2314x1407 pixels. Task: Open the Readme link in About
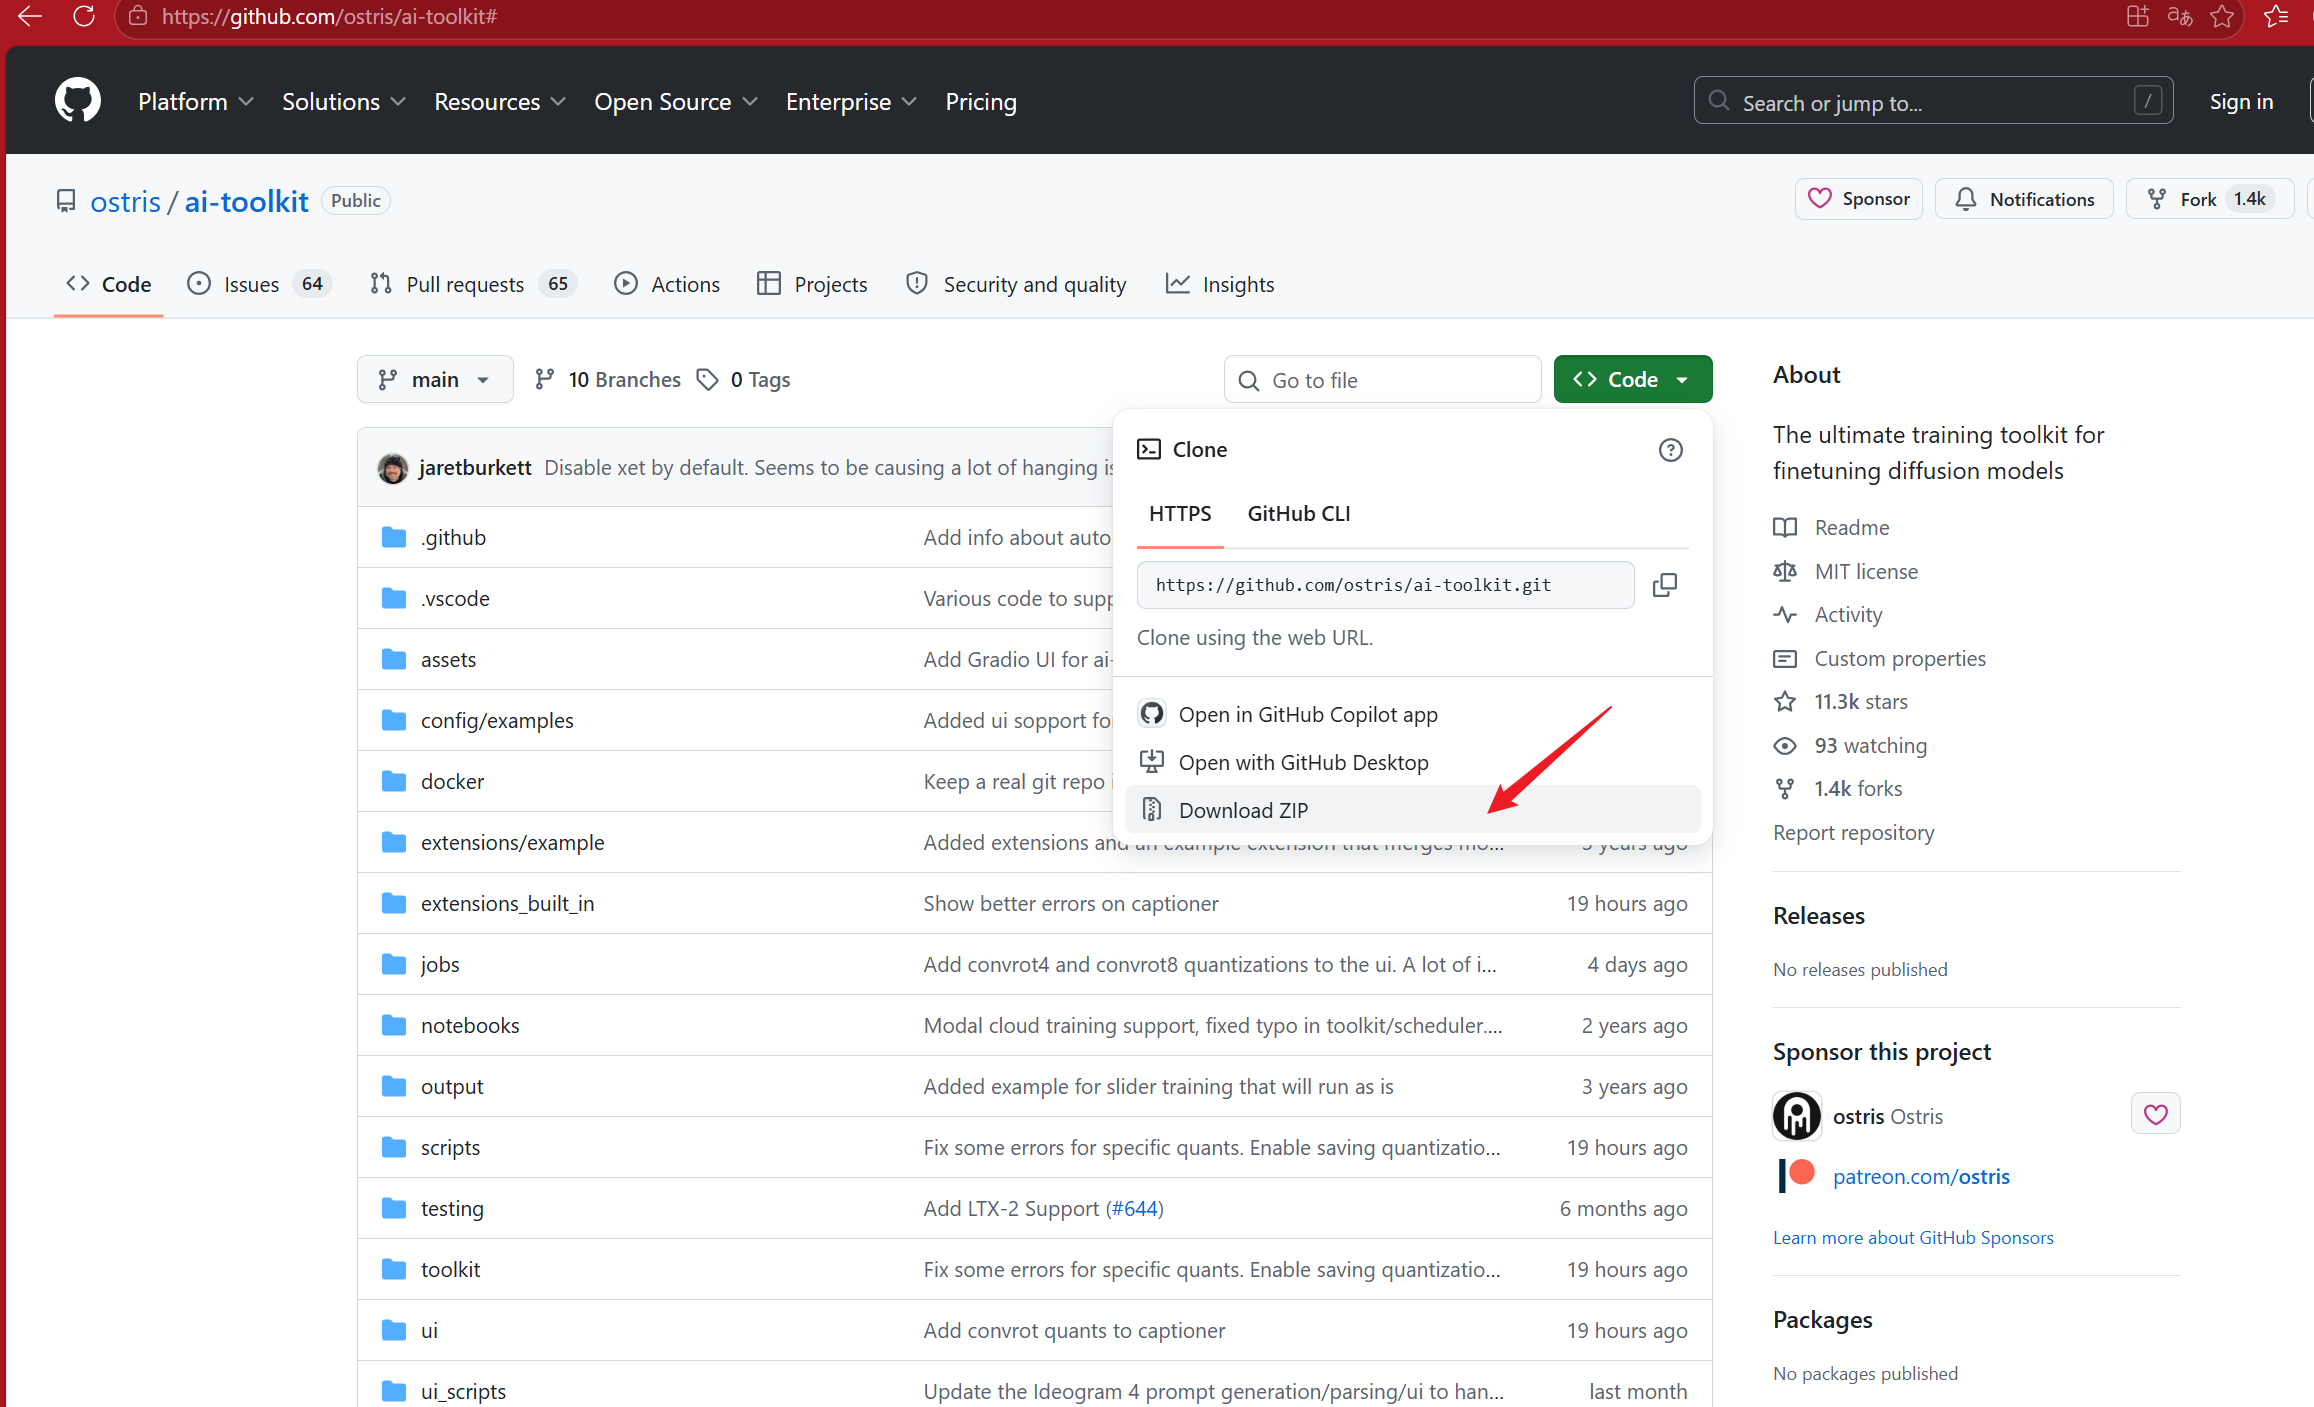1851,527
